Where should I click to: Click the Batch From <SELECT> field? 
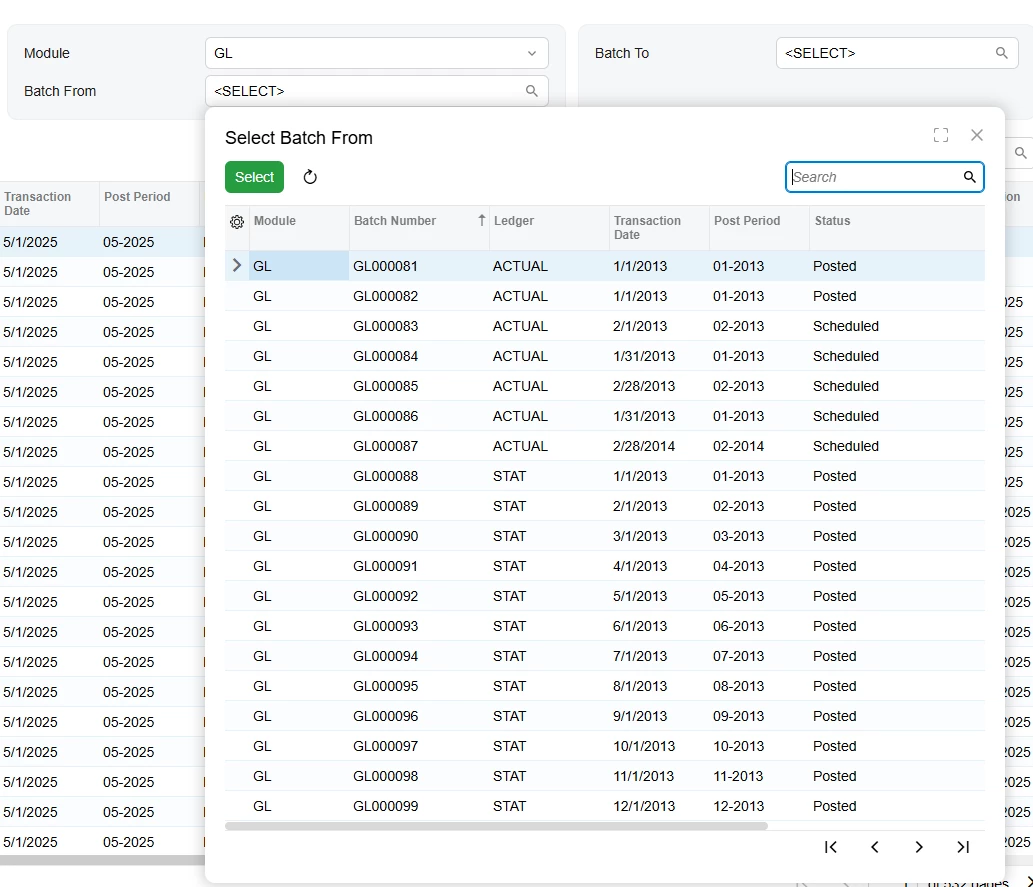coord(377,91)
